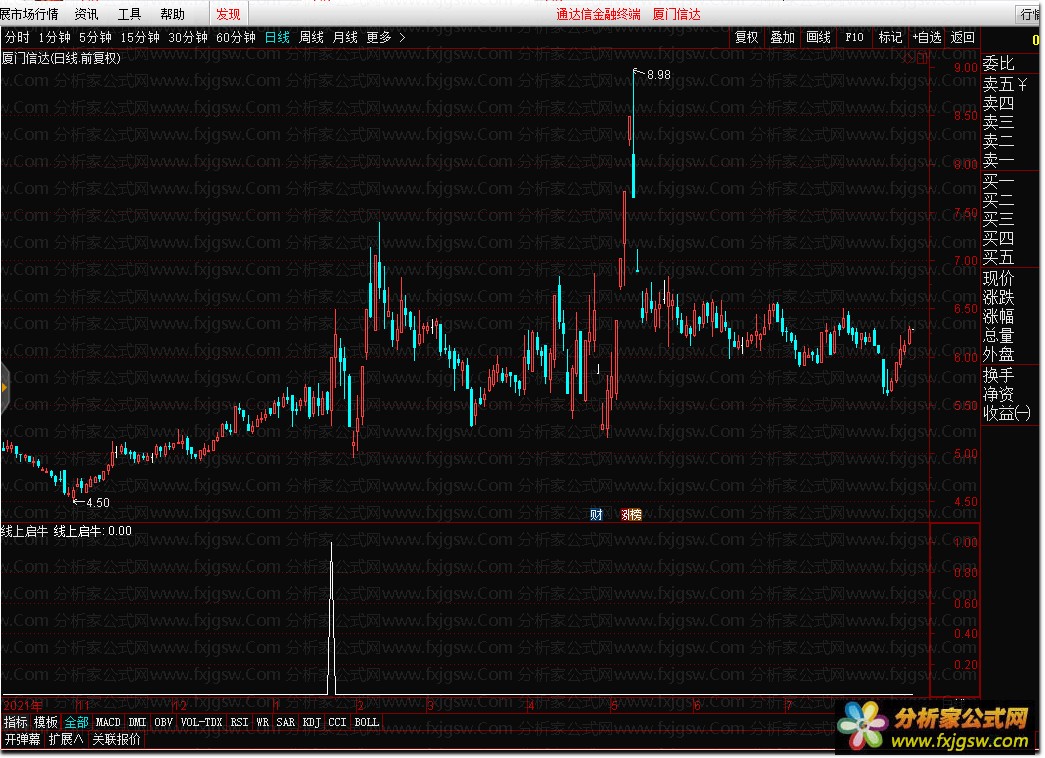Select the OBV indicator
1045x758 pixels.
(x=163, y=722)
